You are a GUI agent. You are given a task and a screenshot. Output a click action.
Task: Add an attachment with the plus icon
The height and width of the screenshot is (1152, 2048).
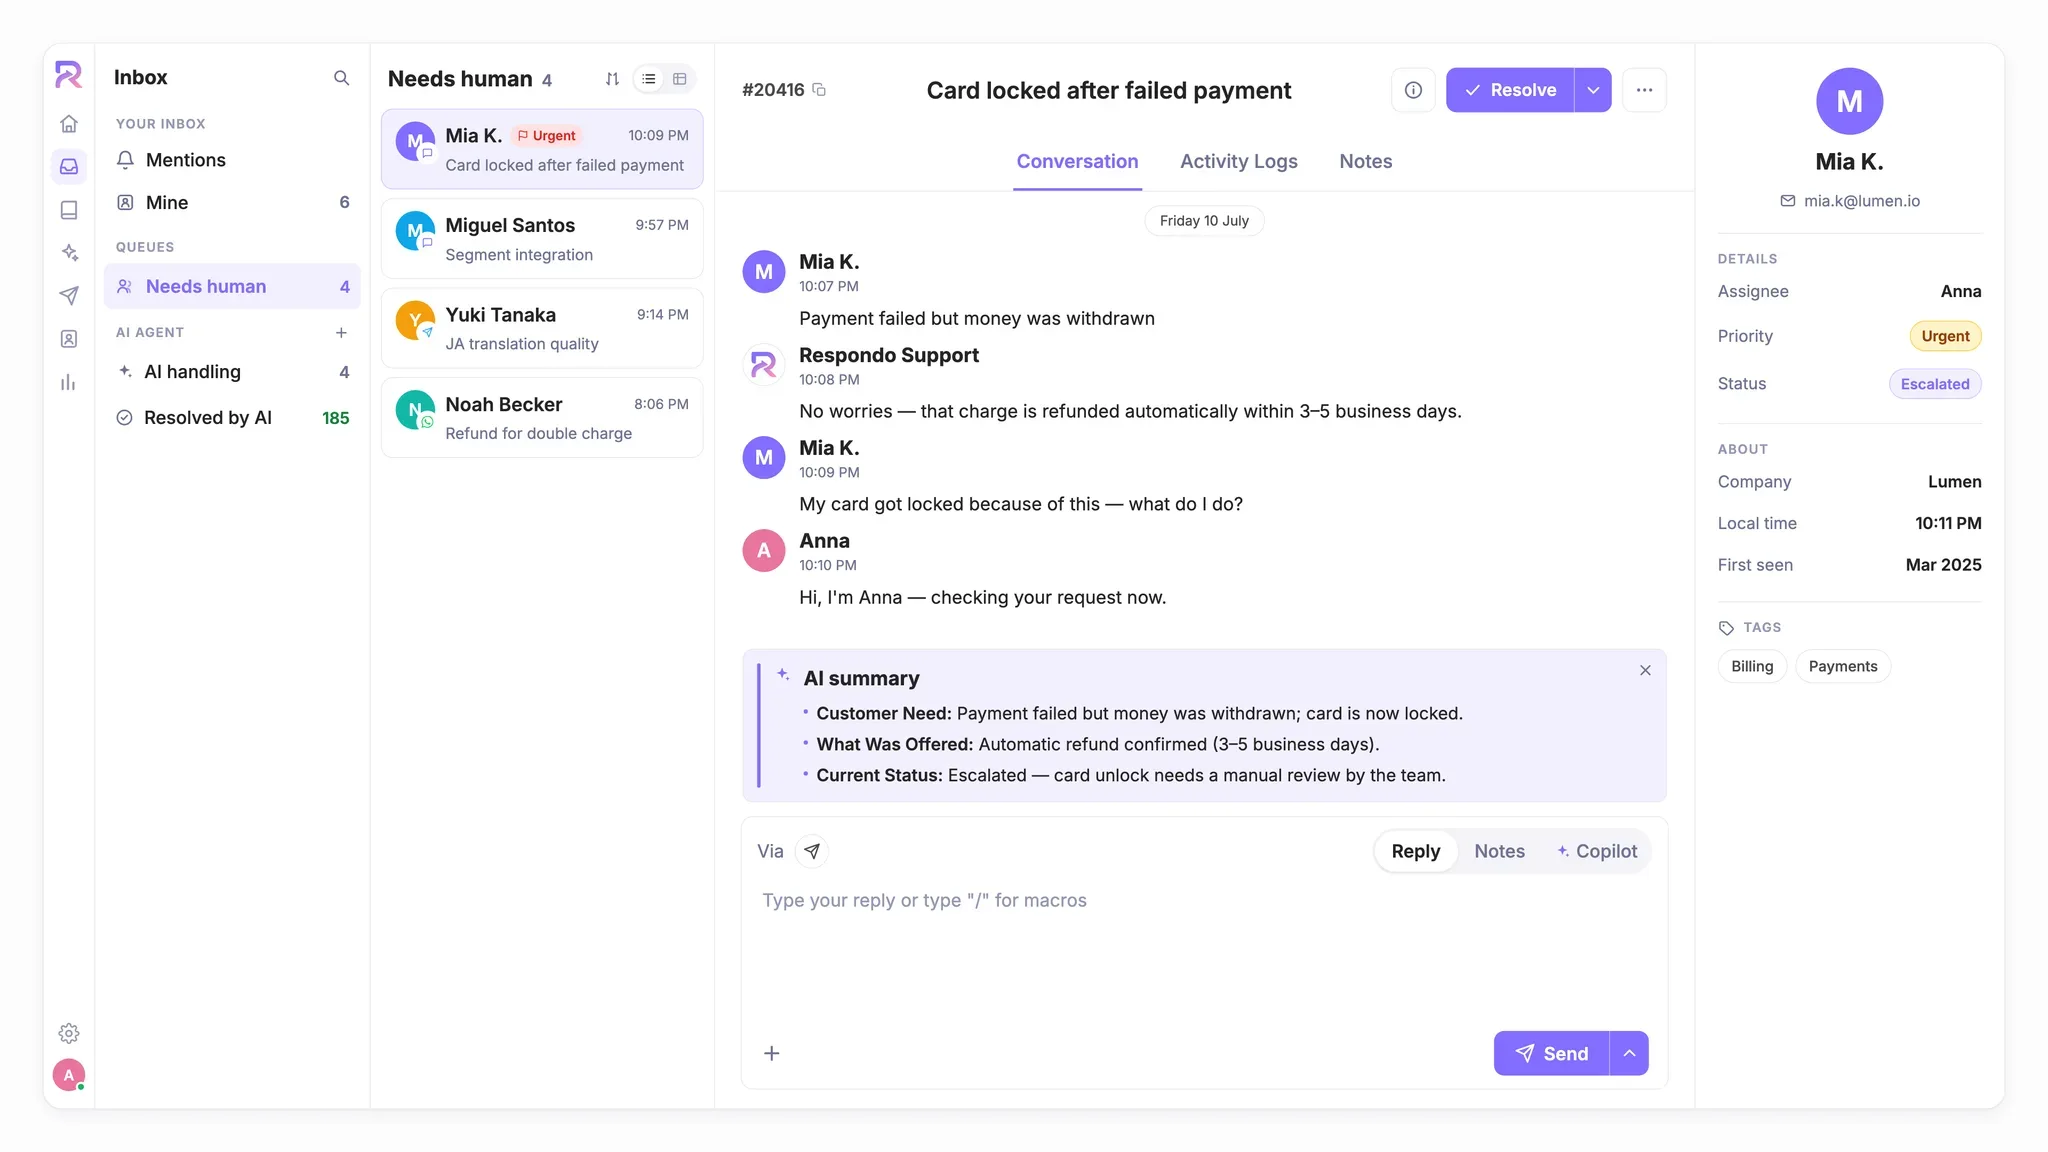[x=772, y=1053]
